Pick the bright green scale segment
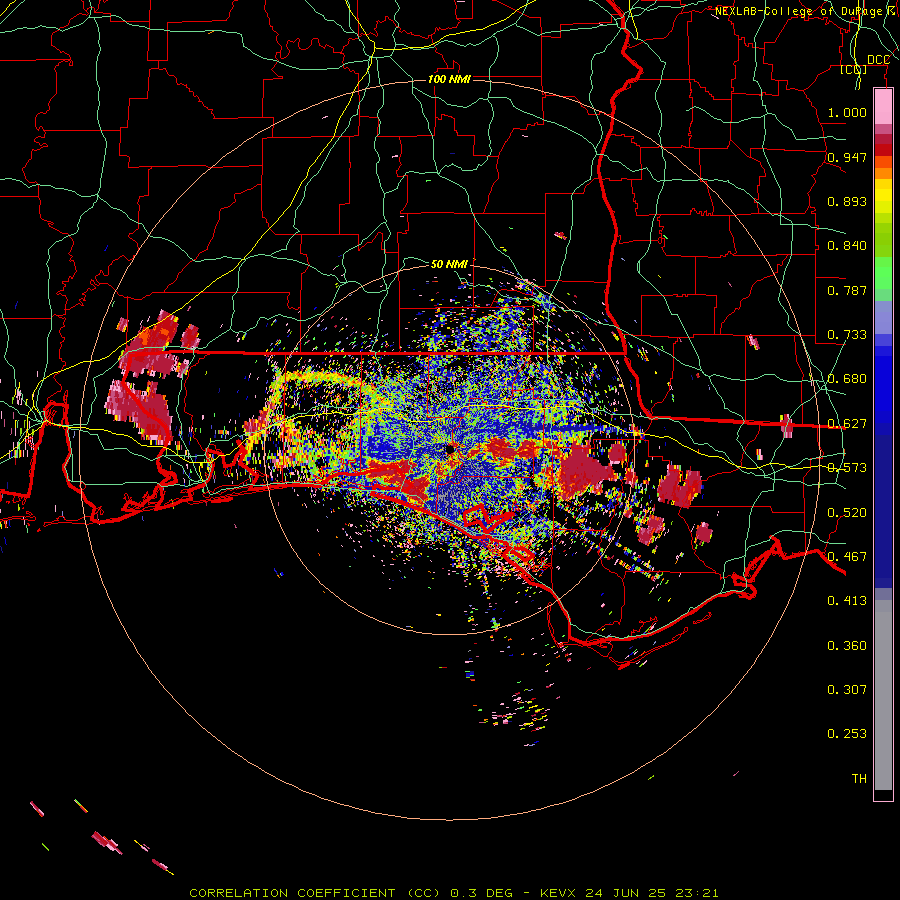Viewport: 900px width, 900px height. coord(883,273)
